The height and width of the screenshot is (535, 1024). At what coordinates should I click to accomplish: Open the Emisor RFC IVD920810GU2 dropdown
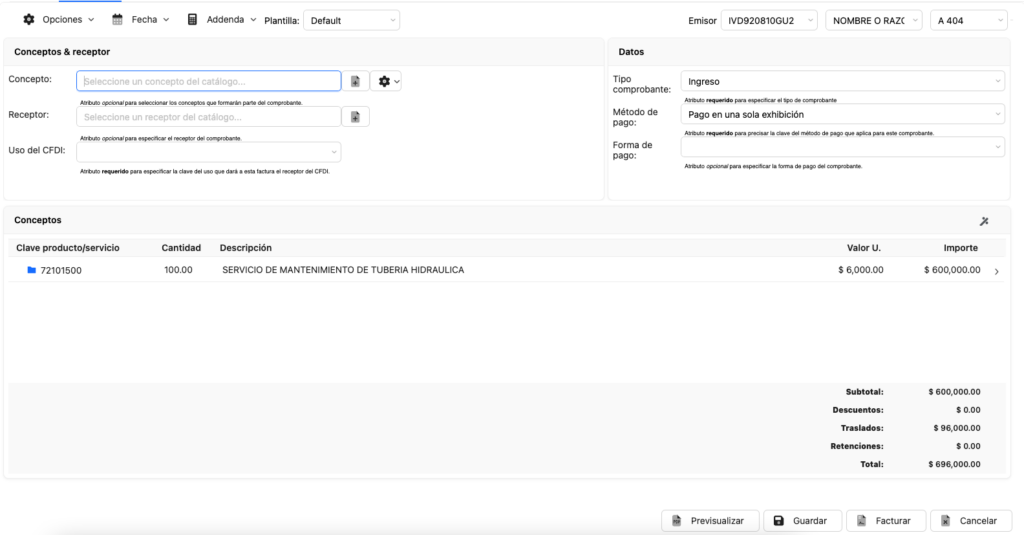pyautogui.click(x=769, y=20)
